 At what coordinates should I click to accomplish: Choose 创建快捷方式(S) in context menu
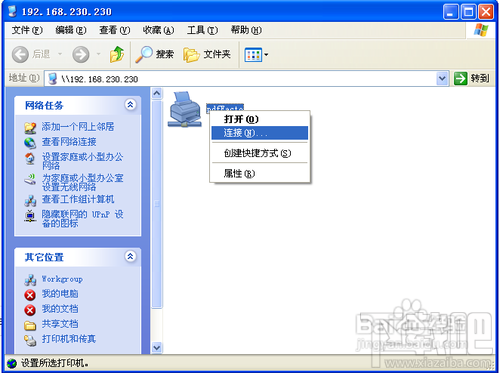(260, 153)
